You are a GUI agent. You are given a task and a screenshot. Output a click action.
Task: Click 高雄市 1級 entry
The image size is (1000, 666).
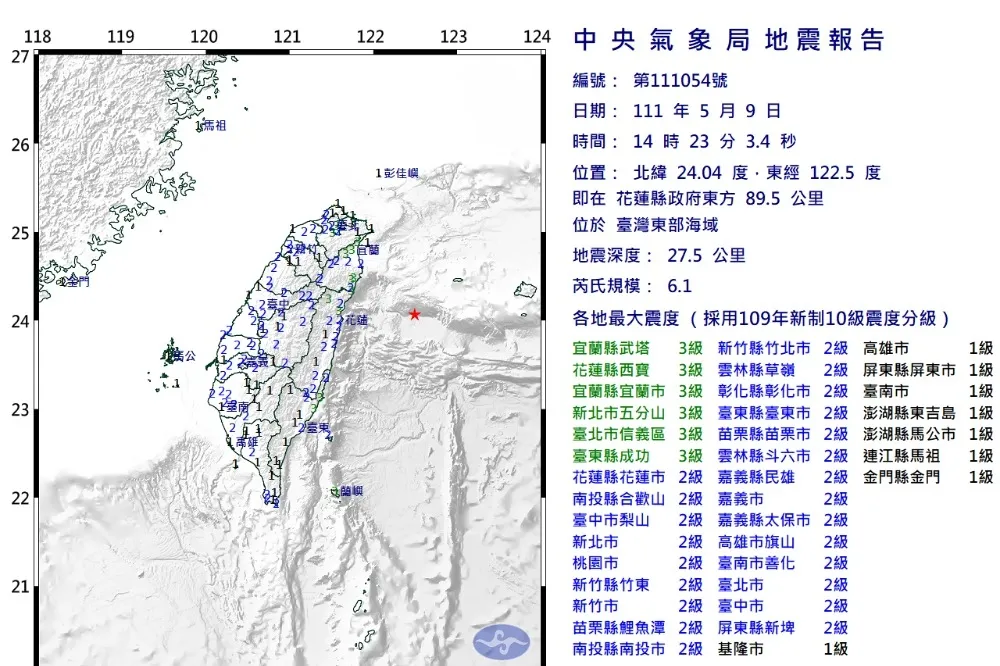[928, 348]
